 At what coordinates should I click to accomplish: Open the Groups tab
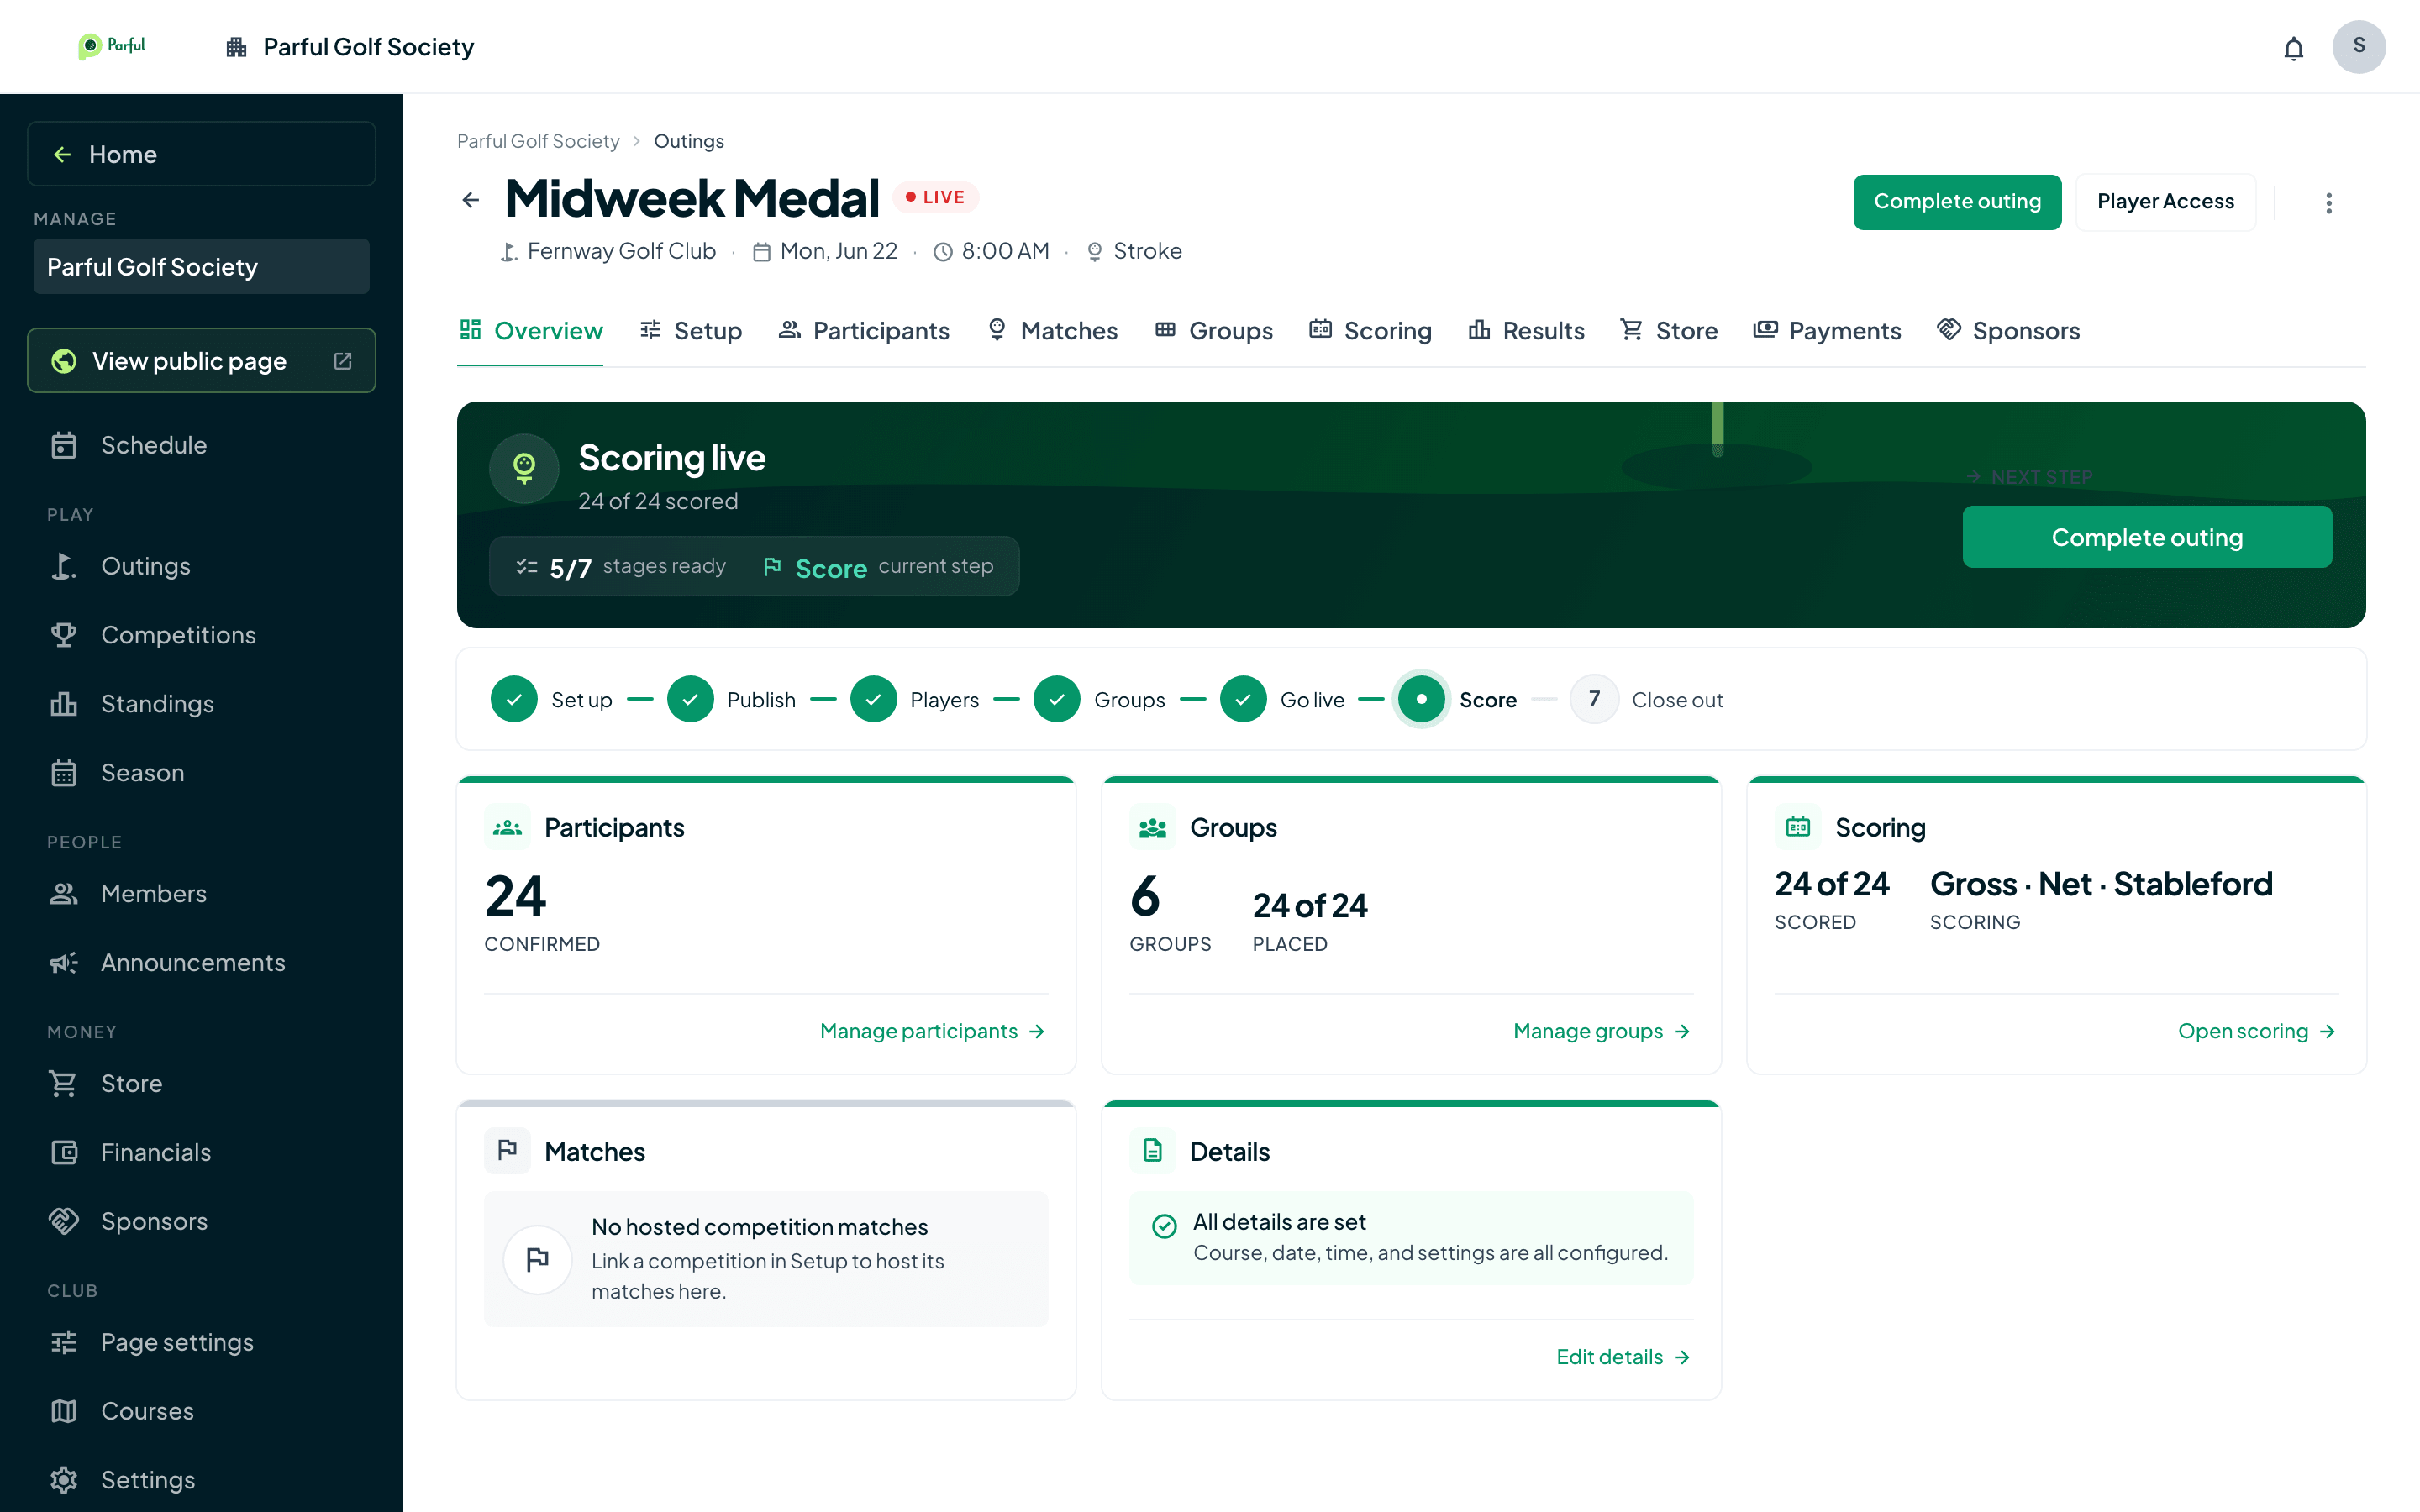pyautogui.click(x=1214, y=331)
